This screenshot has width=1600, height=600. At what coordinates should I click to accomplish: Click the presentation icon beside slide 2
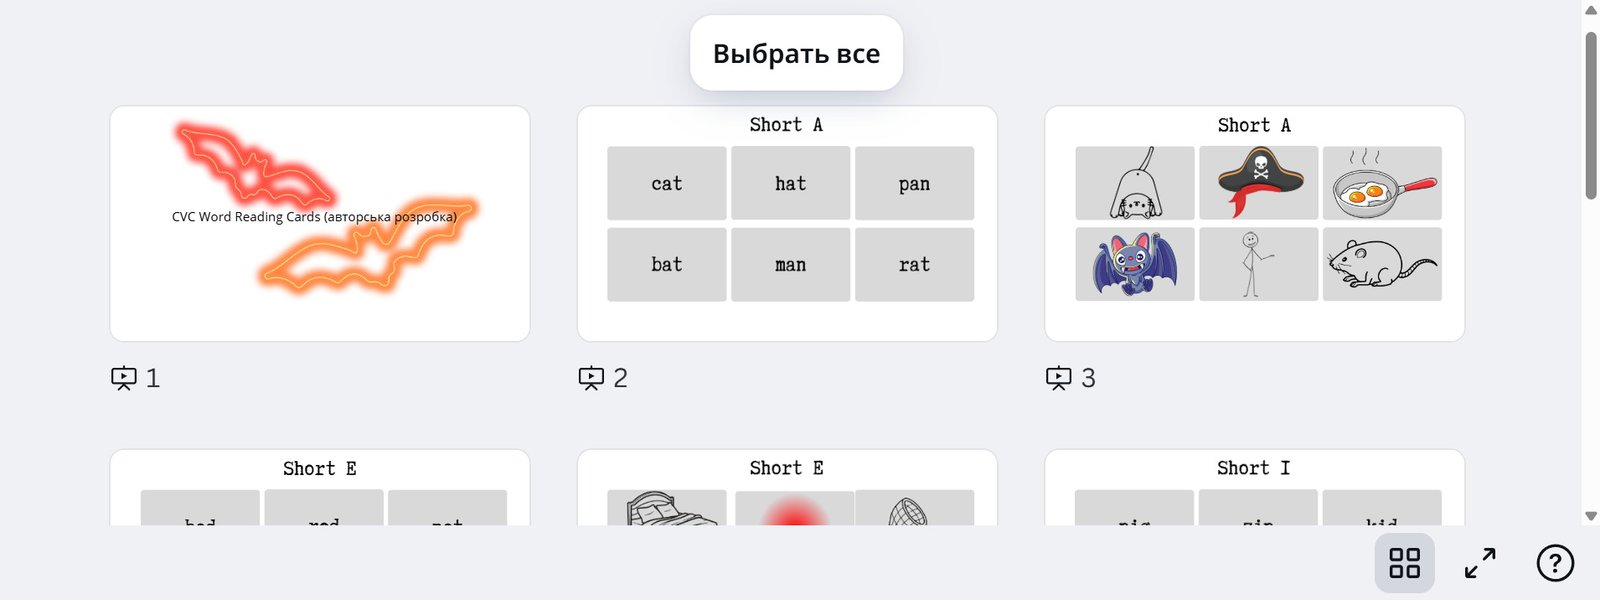[591, 378]
